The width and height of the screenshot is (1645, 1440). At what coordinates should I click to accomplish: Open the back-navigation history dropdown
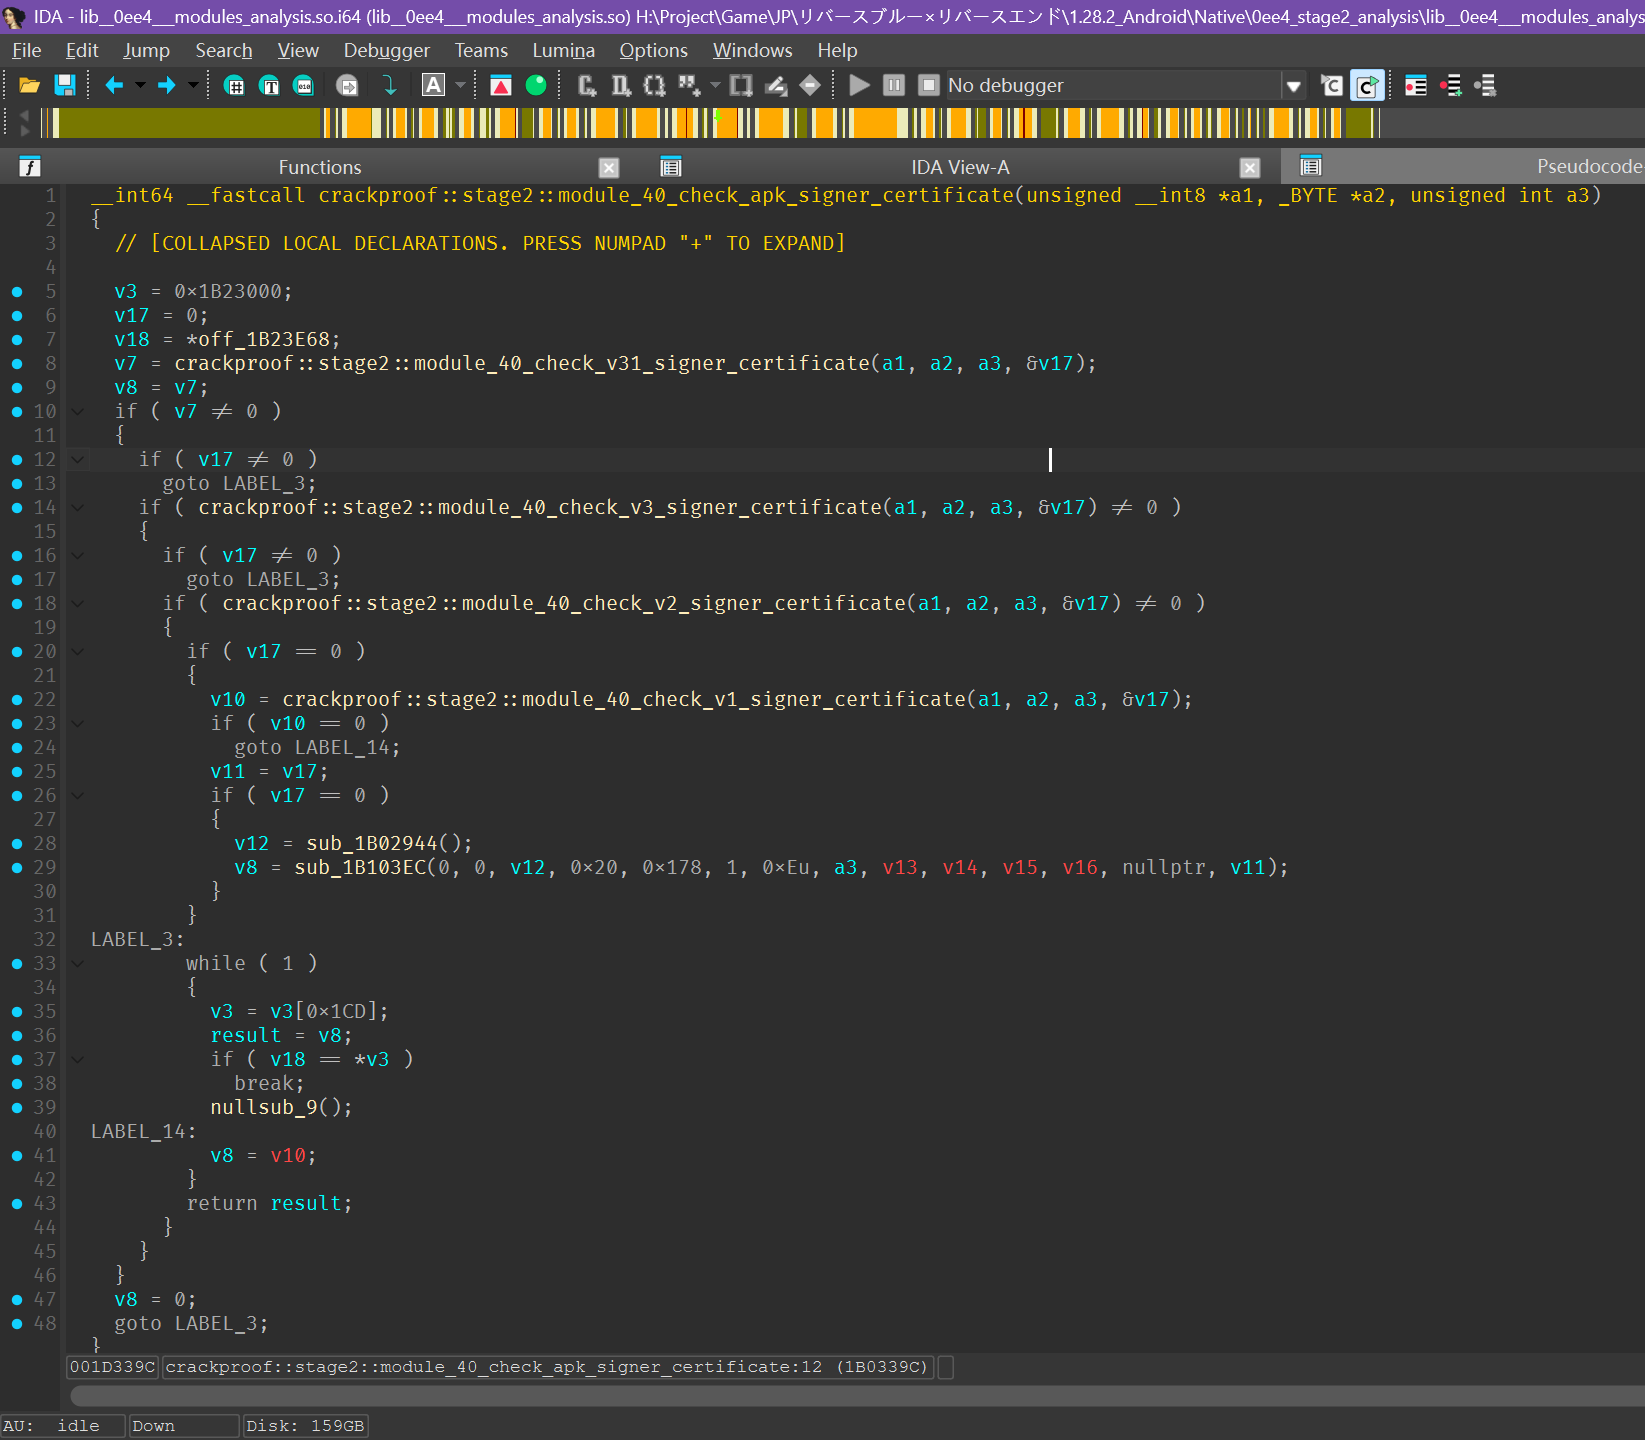140,86
